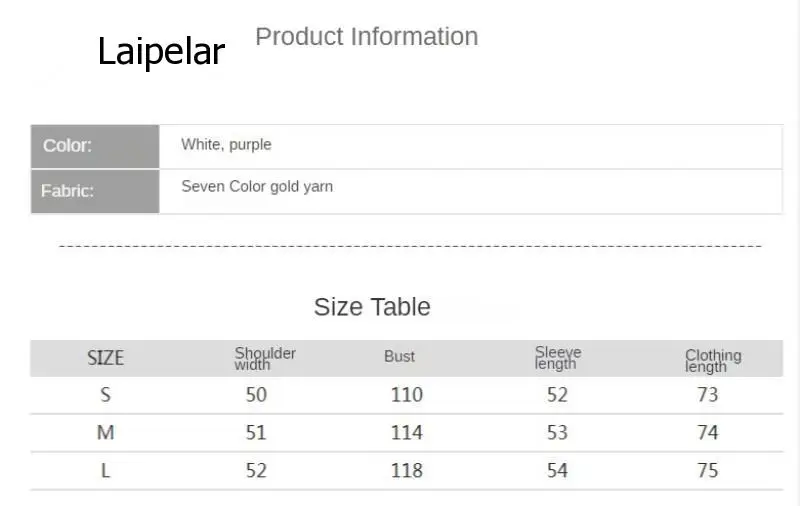800x506 pixels.
Task: Select the White, purple color value
Action: tap(226, 145)
